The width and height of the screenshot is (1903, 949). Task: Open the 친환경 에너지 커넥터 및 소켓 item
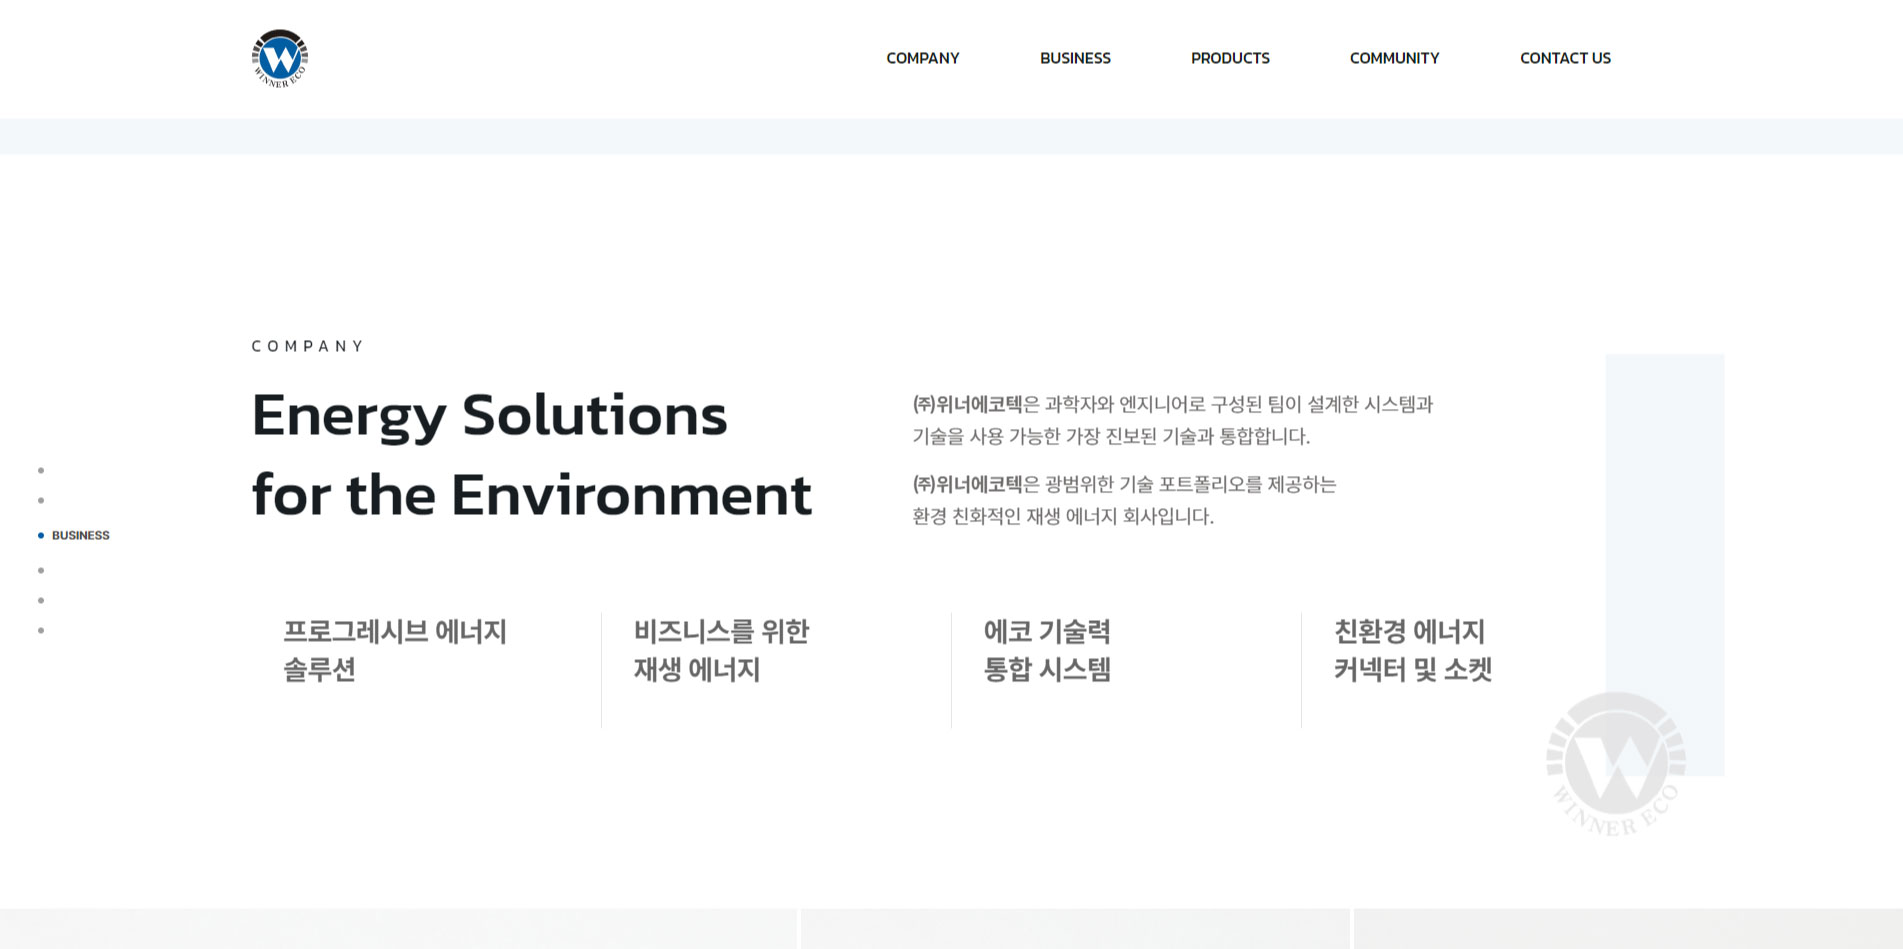[1412, 650]
